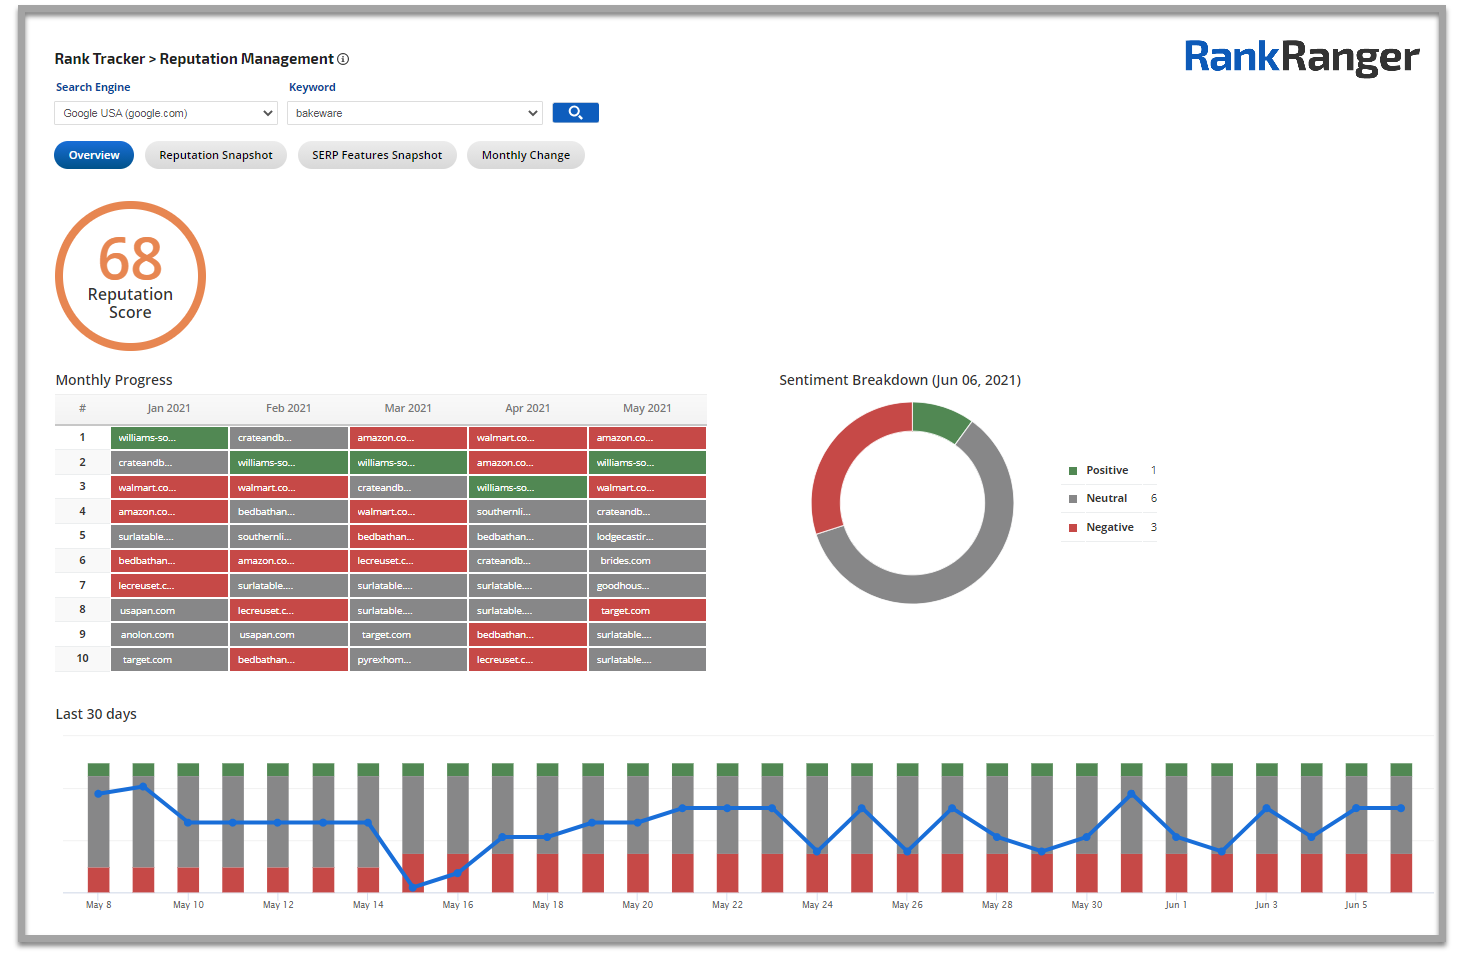Click the RankRanger logo

coord(1301,58)
